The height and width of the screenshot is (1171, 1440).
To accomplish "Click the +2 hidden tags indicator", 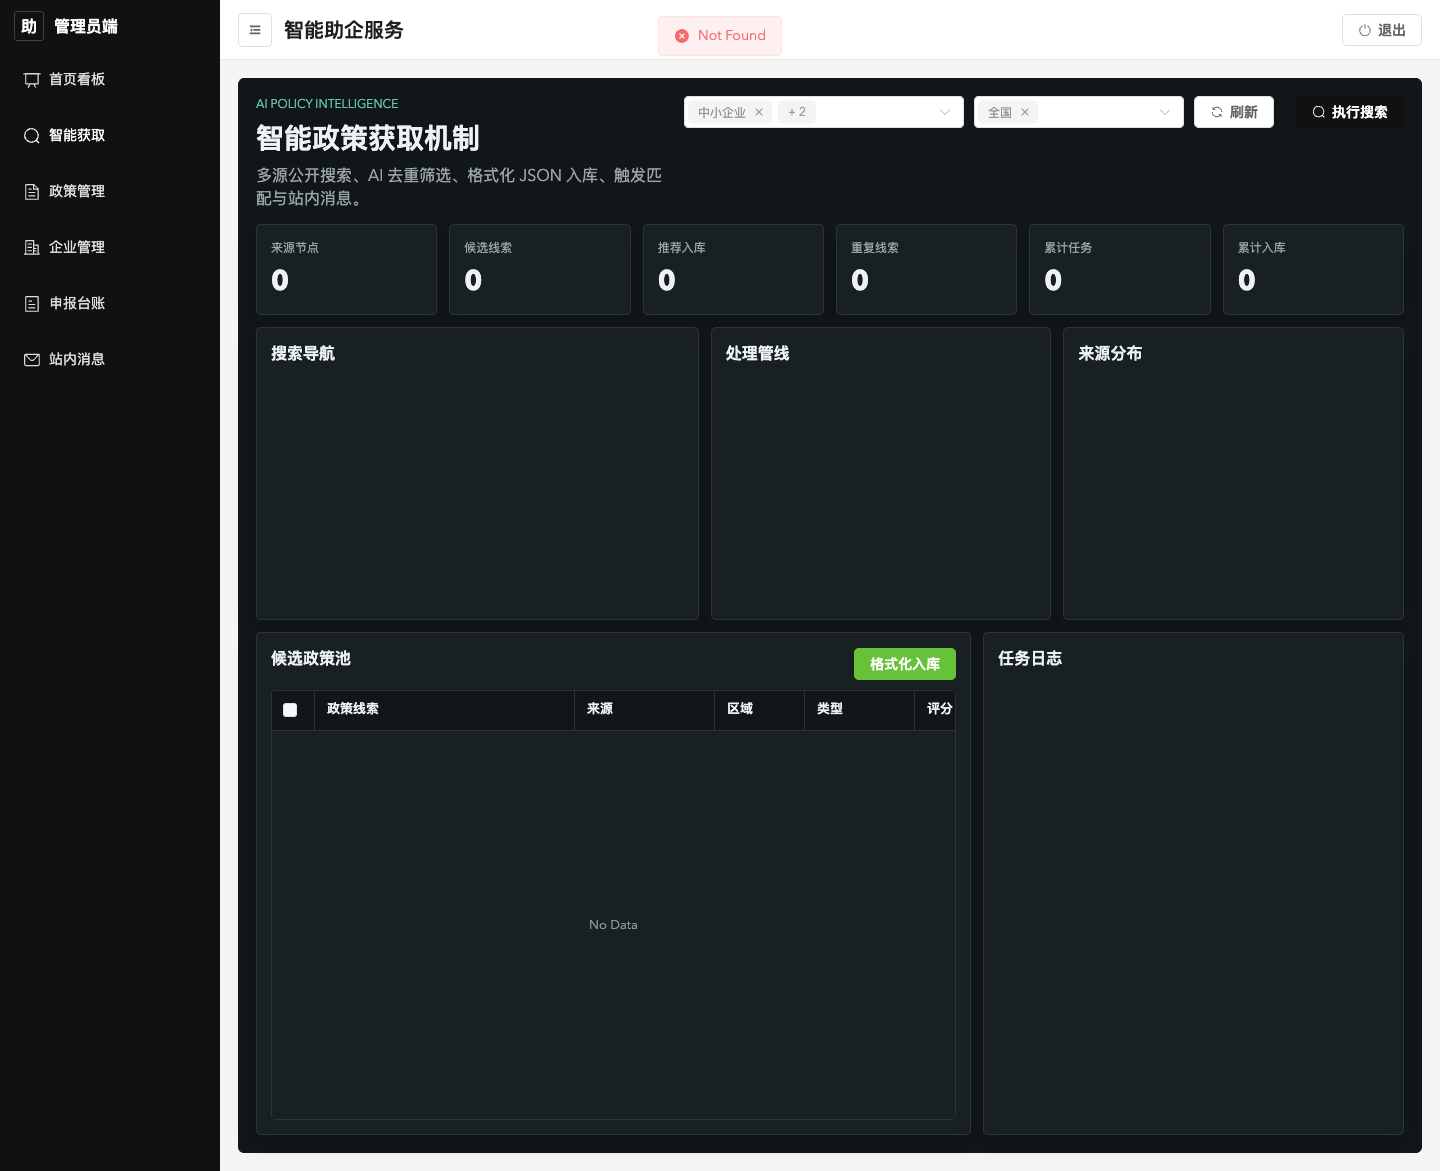I will (x=797, y=112).
